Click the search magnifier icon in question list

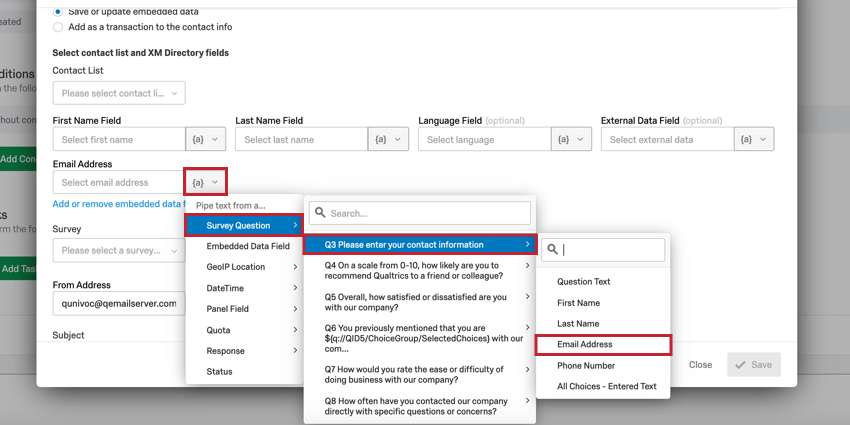click(320, 213)
